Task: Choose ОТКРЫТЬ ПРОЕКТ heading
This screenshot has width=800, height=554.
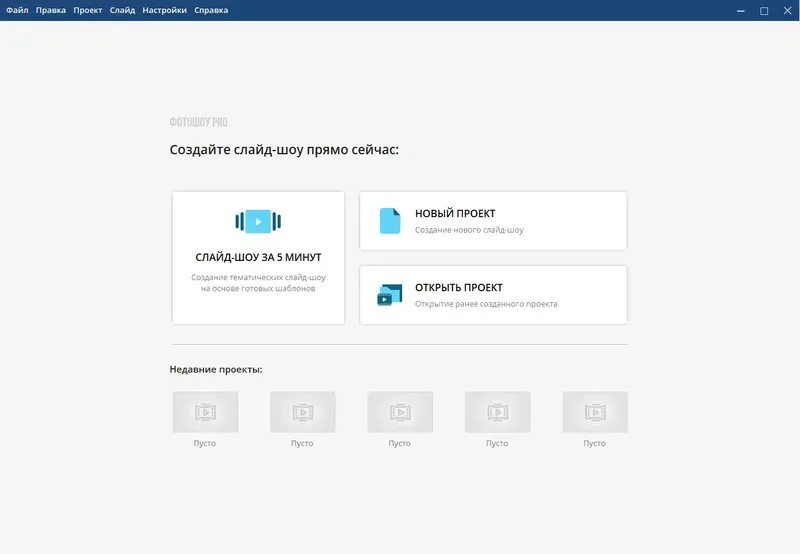Action: click(x=459, y=287)
